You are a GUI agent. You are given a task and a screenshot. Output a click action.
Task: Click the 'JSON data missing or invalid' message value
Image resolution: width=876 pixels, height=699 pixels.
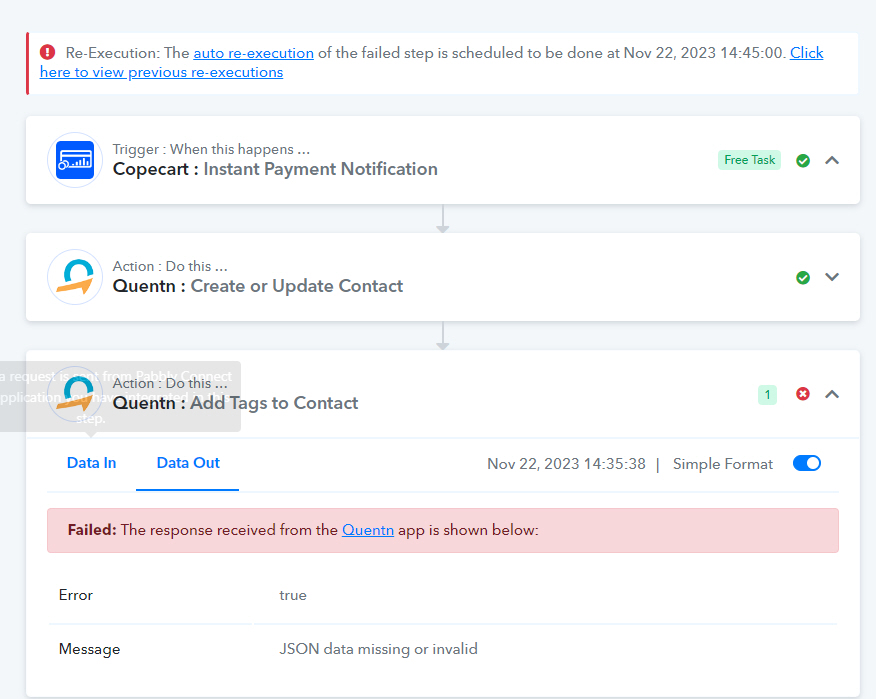[x=378, y=649]
